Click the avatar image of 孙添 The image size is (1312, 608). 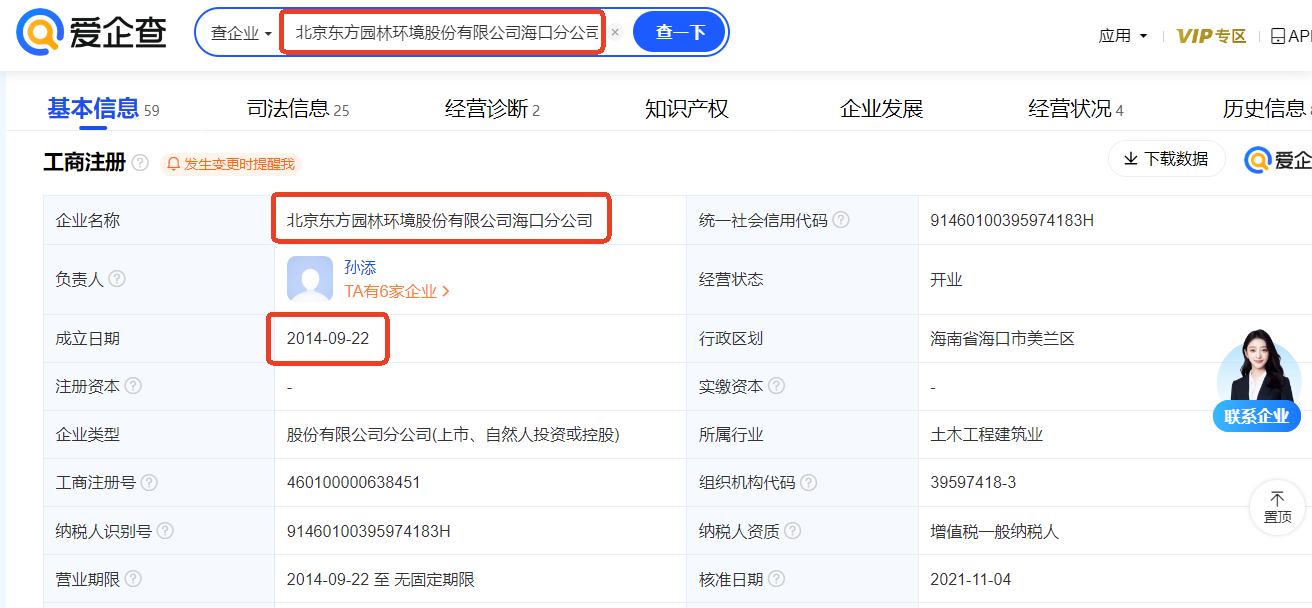click(x=310, y=279)
